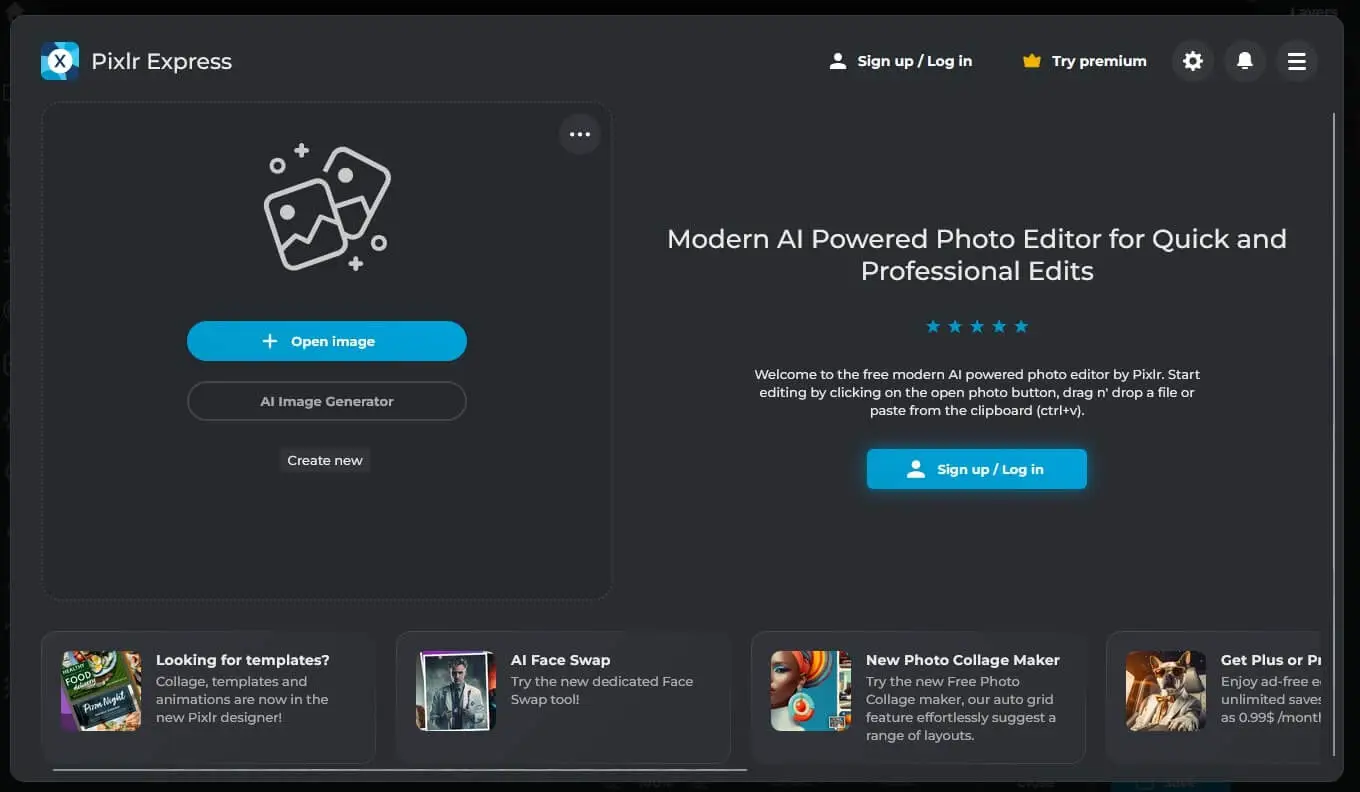Click the welcome paragraph about free photo editor
This screenshot has height=792, width=1360.
point(977,392)
